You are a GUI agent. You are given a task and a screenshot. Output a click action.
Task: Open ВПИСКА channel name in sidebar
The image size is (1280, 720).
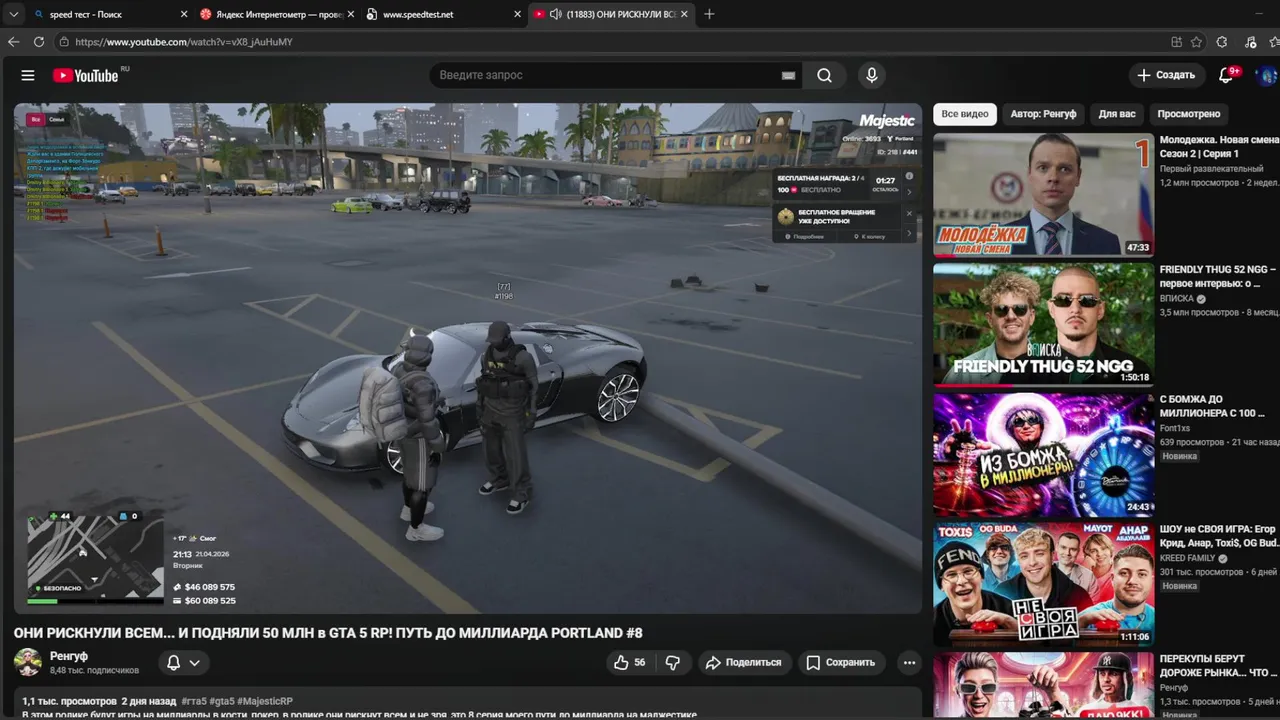tap(1177, 299)
